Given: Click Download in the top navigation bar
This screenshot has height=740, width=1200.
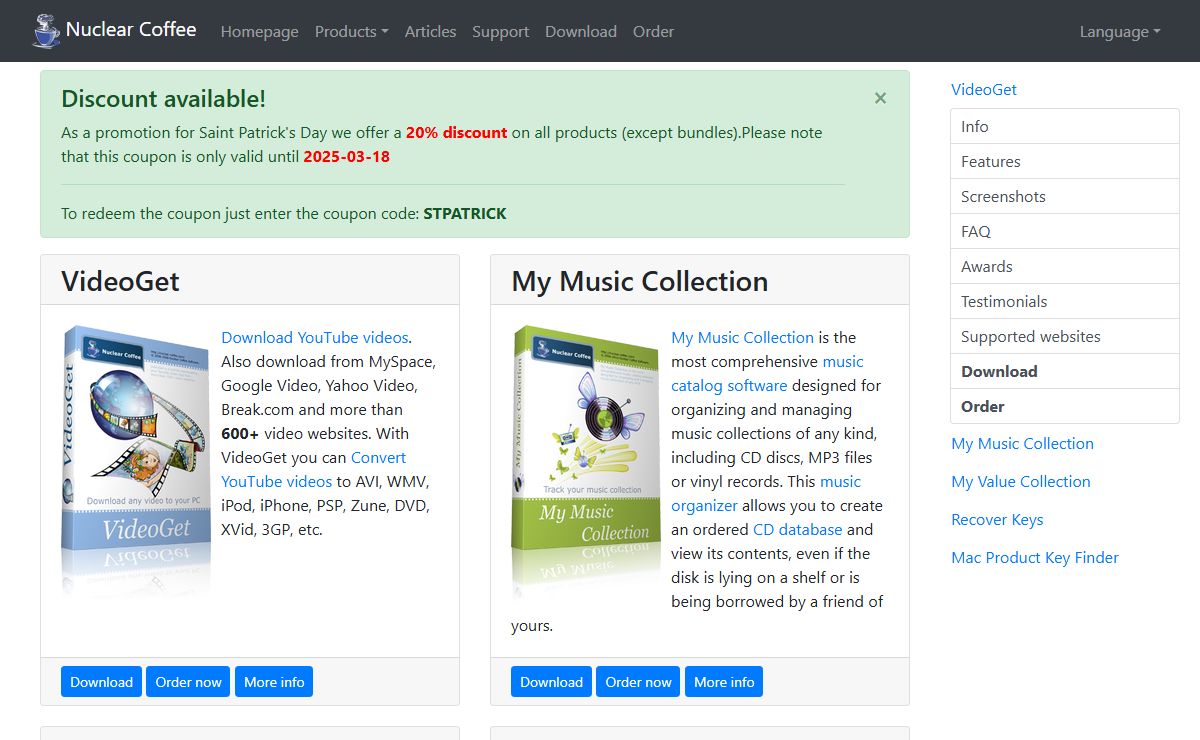Looking at the screenshot, I should coord(580,31).
